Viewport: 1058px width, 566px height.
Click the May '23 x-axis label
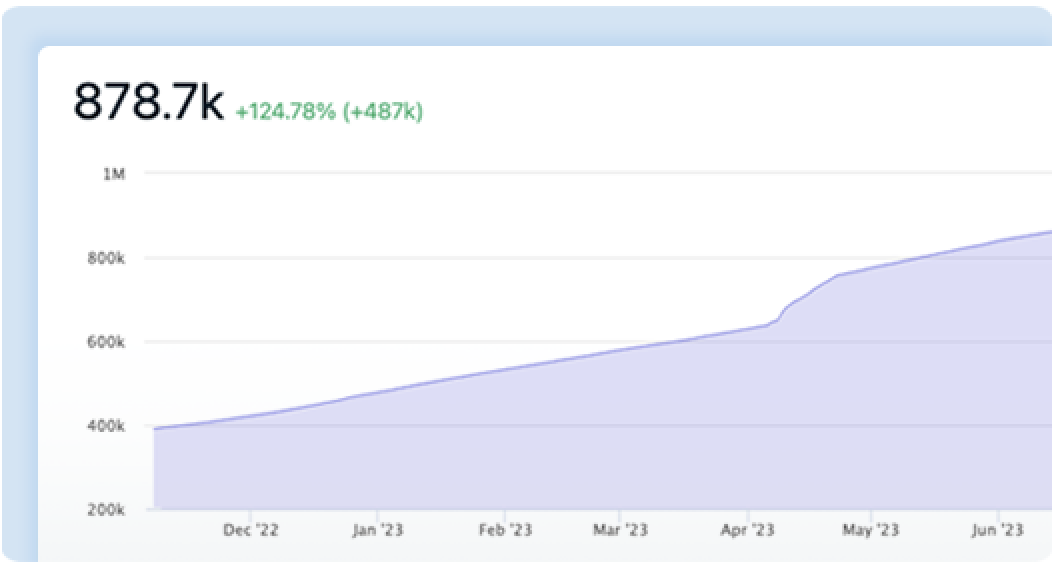pyautogui.click(x=870, y=530)
